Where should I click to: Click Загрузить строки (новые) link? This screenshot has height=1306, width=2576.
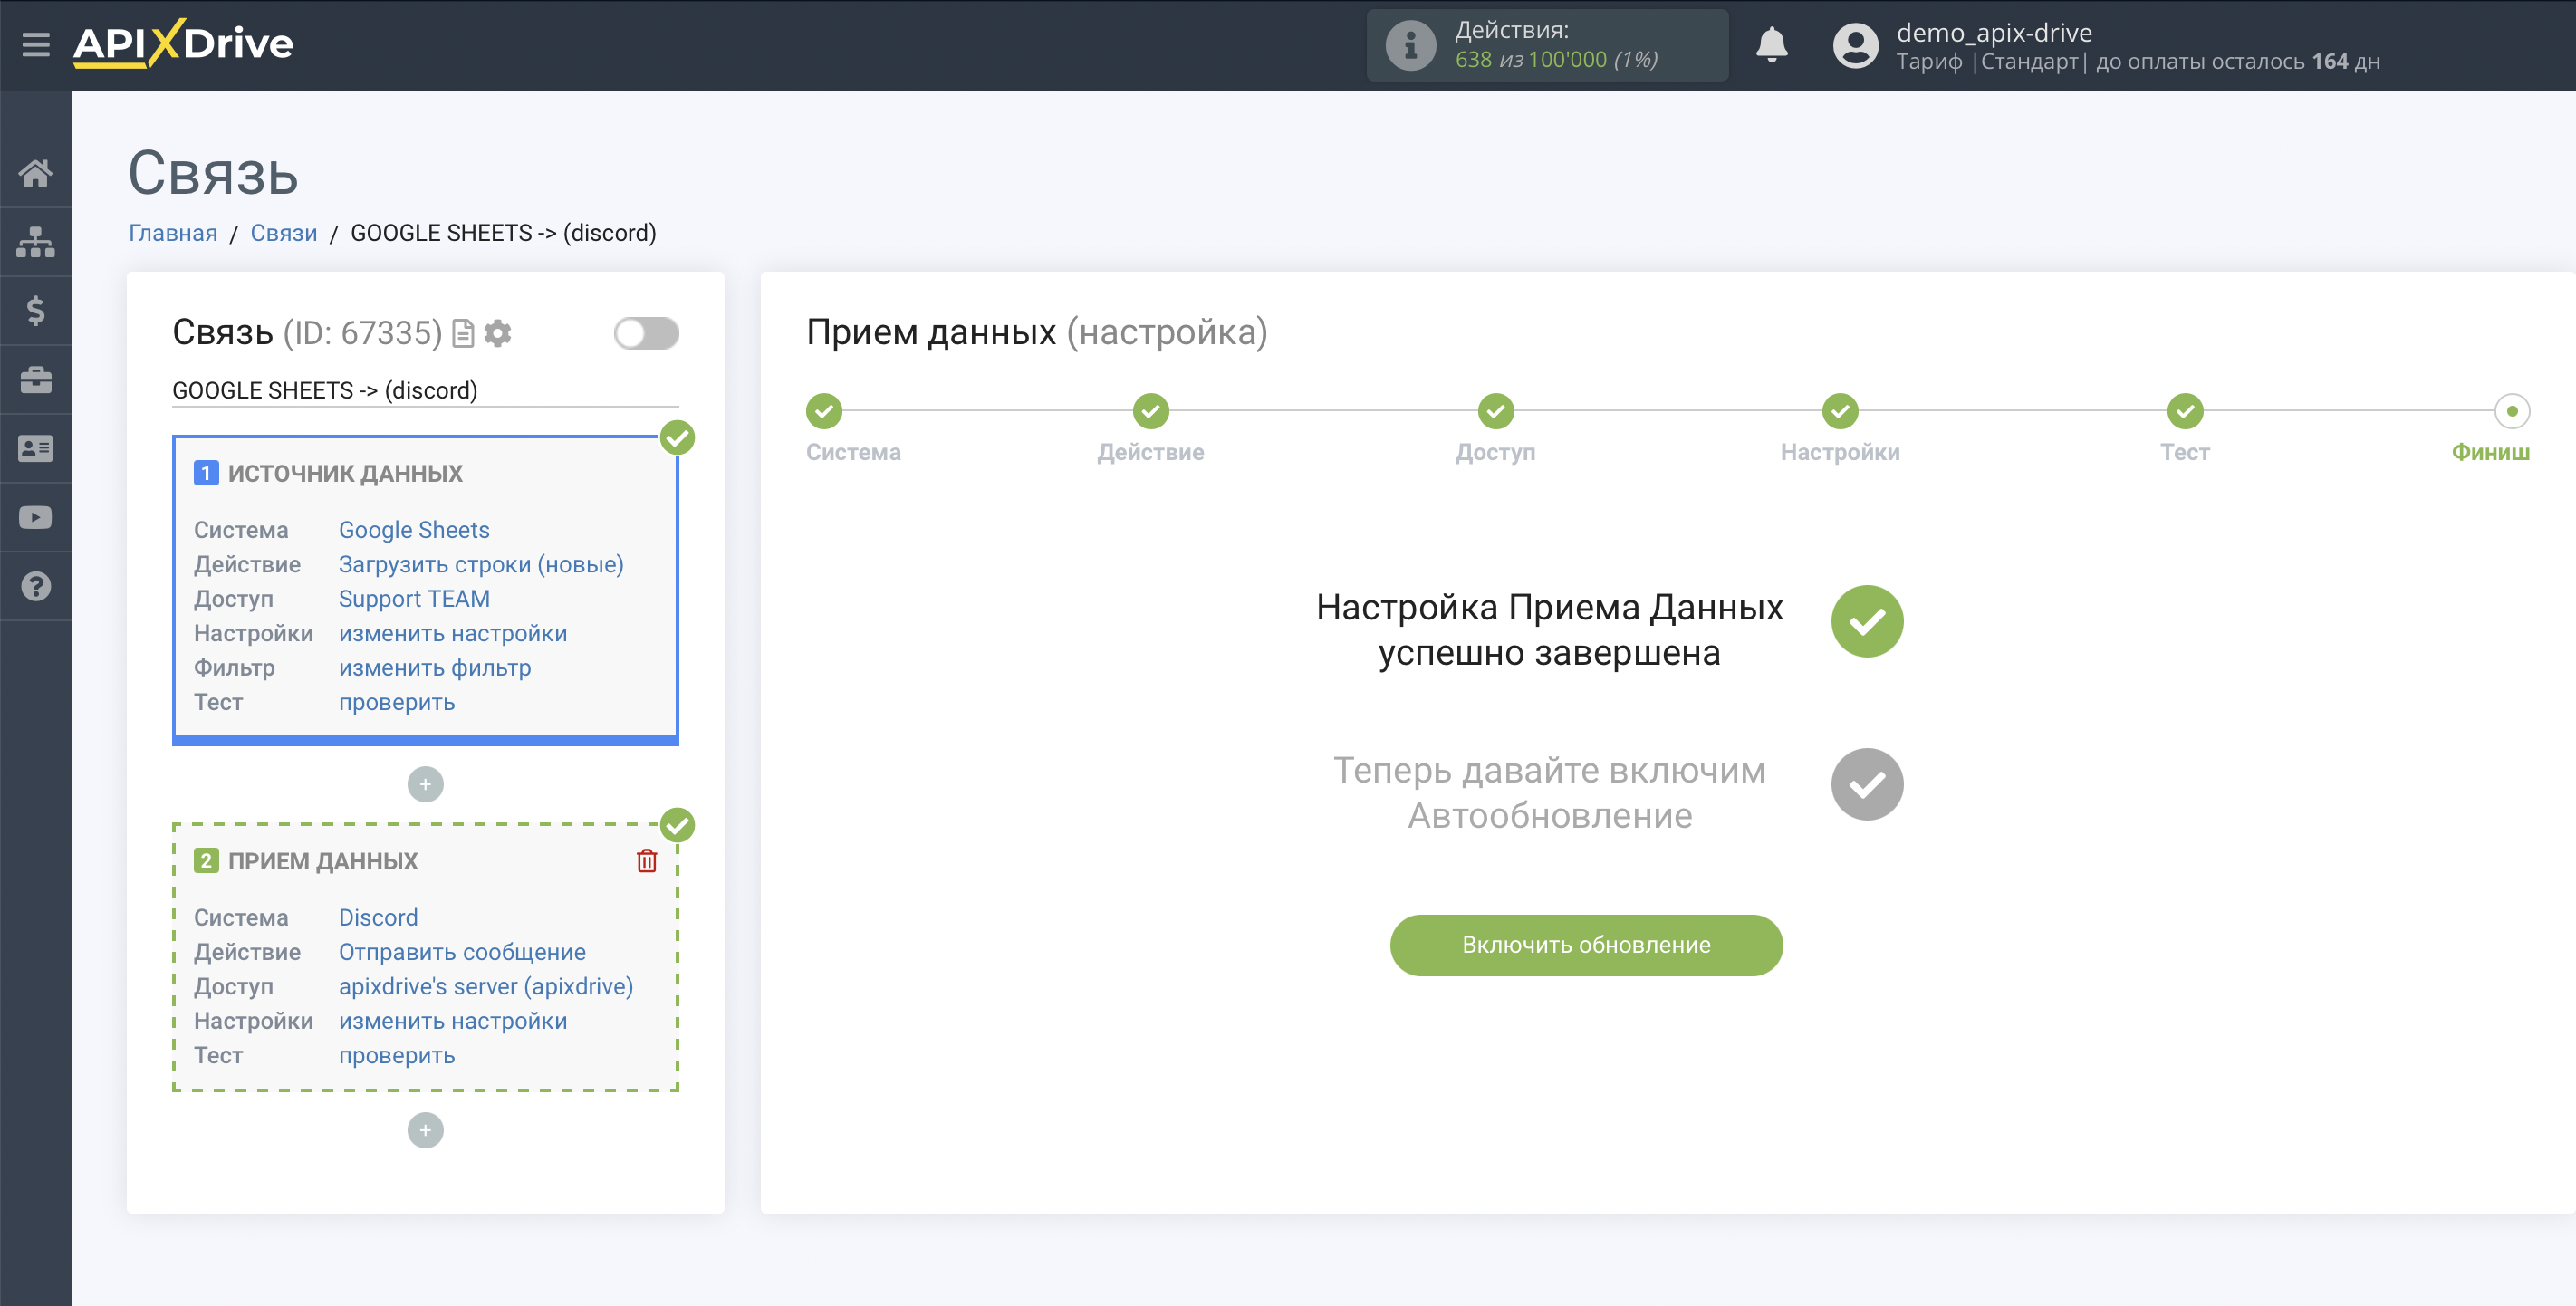tap(481, 565)
